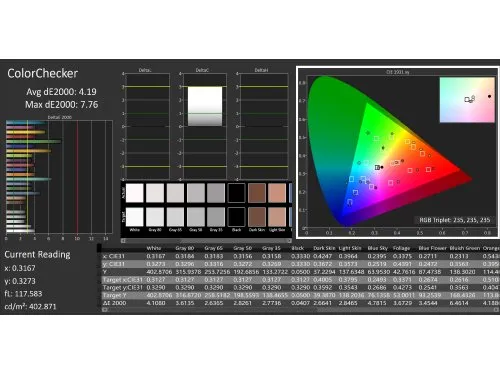Select the Actual White color swatch
Image resolution: width=500 pixels, height=375 pixels.
pos(134,193)
